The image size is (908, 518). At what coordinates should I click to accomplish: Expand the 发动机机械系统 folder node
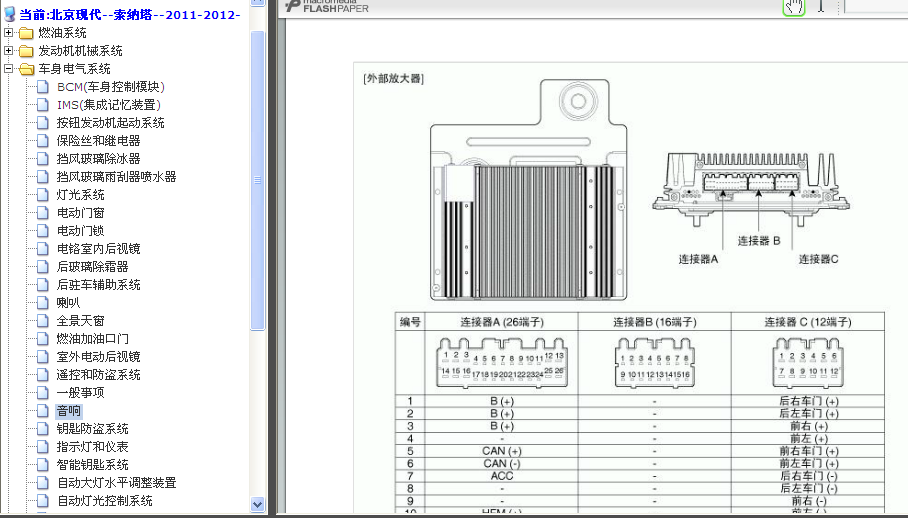(x=8, y=50)
